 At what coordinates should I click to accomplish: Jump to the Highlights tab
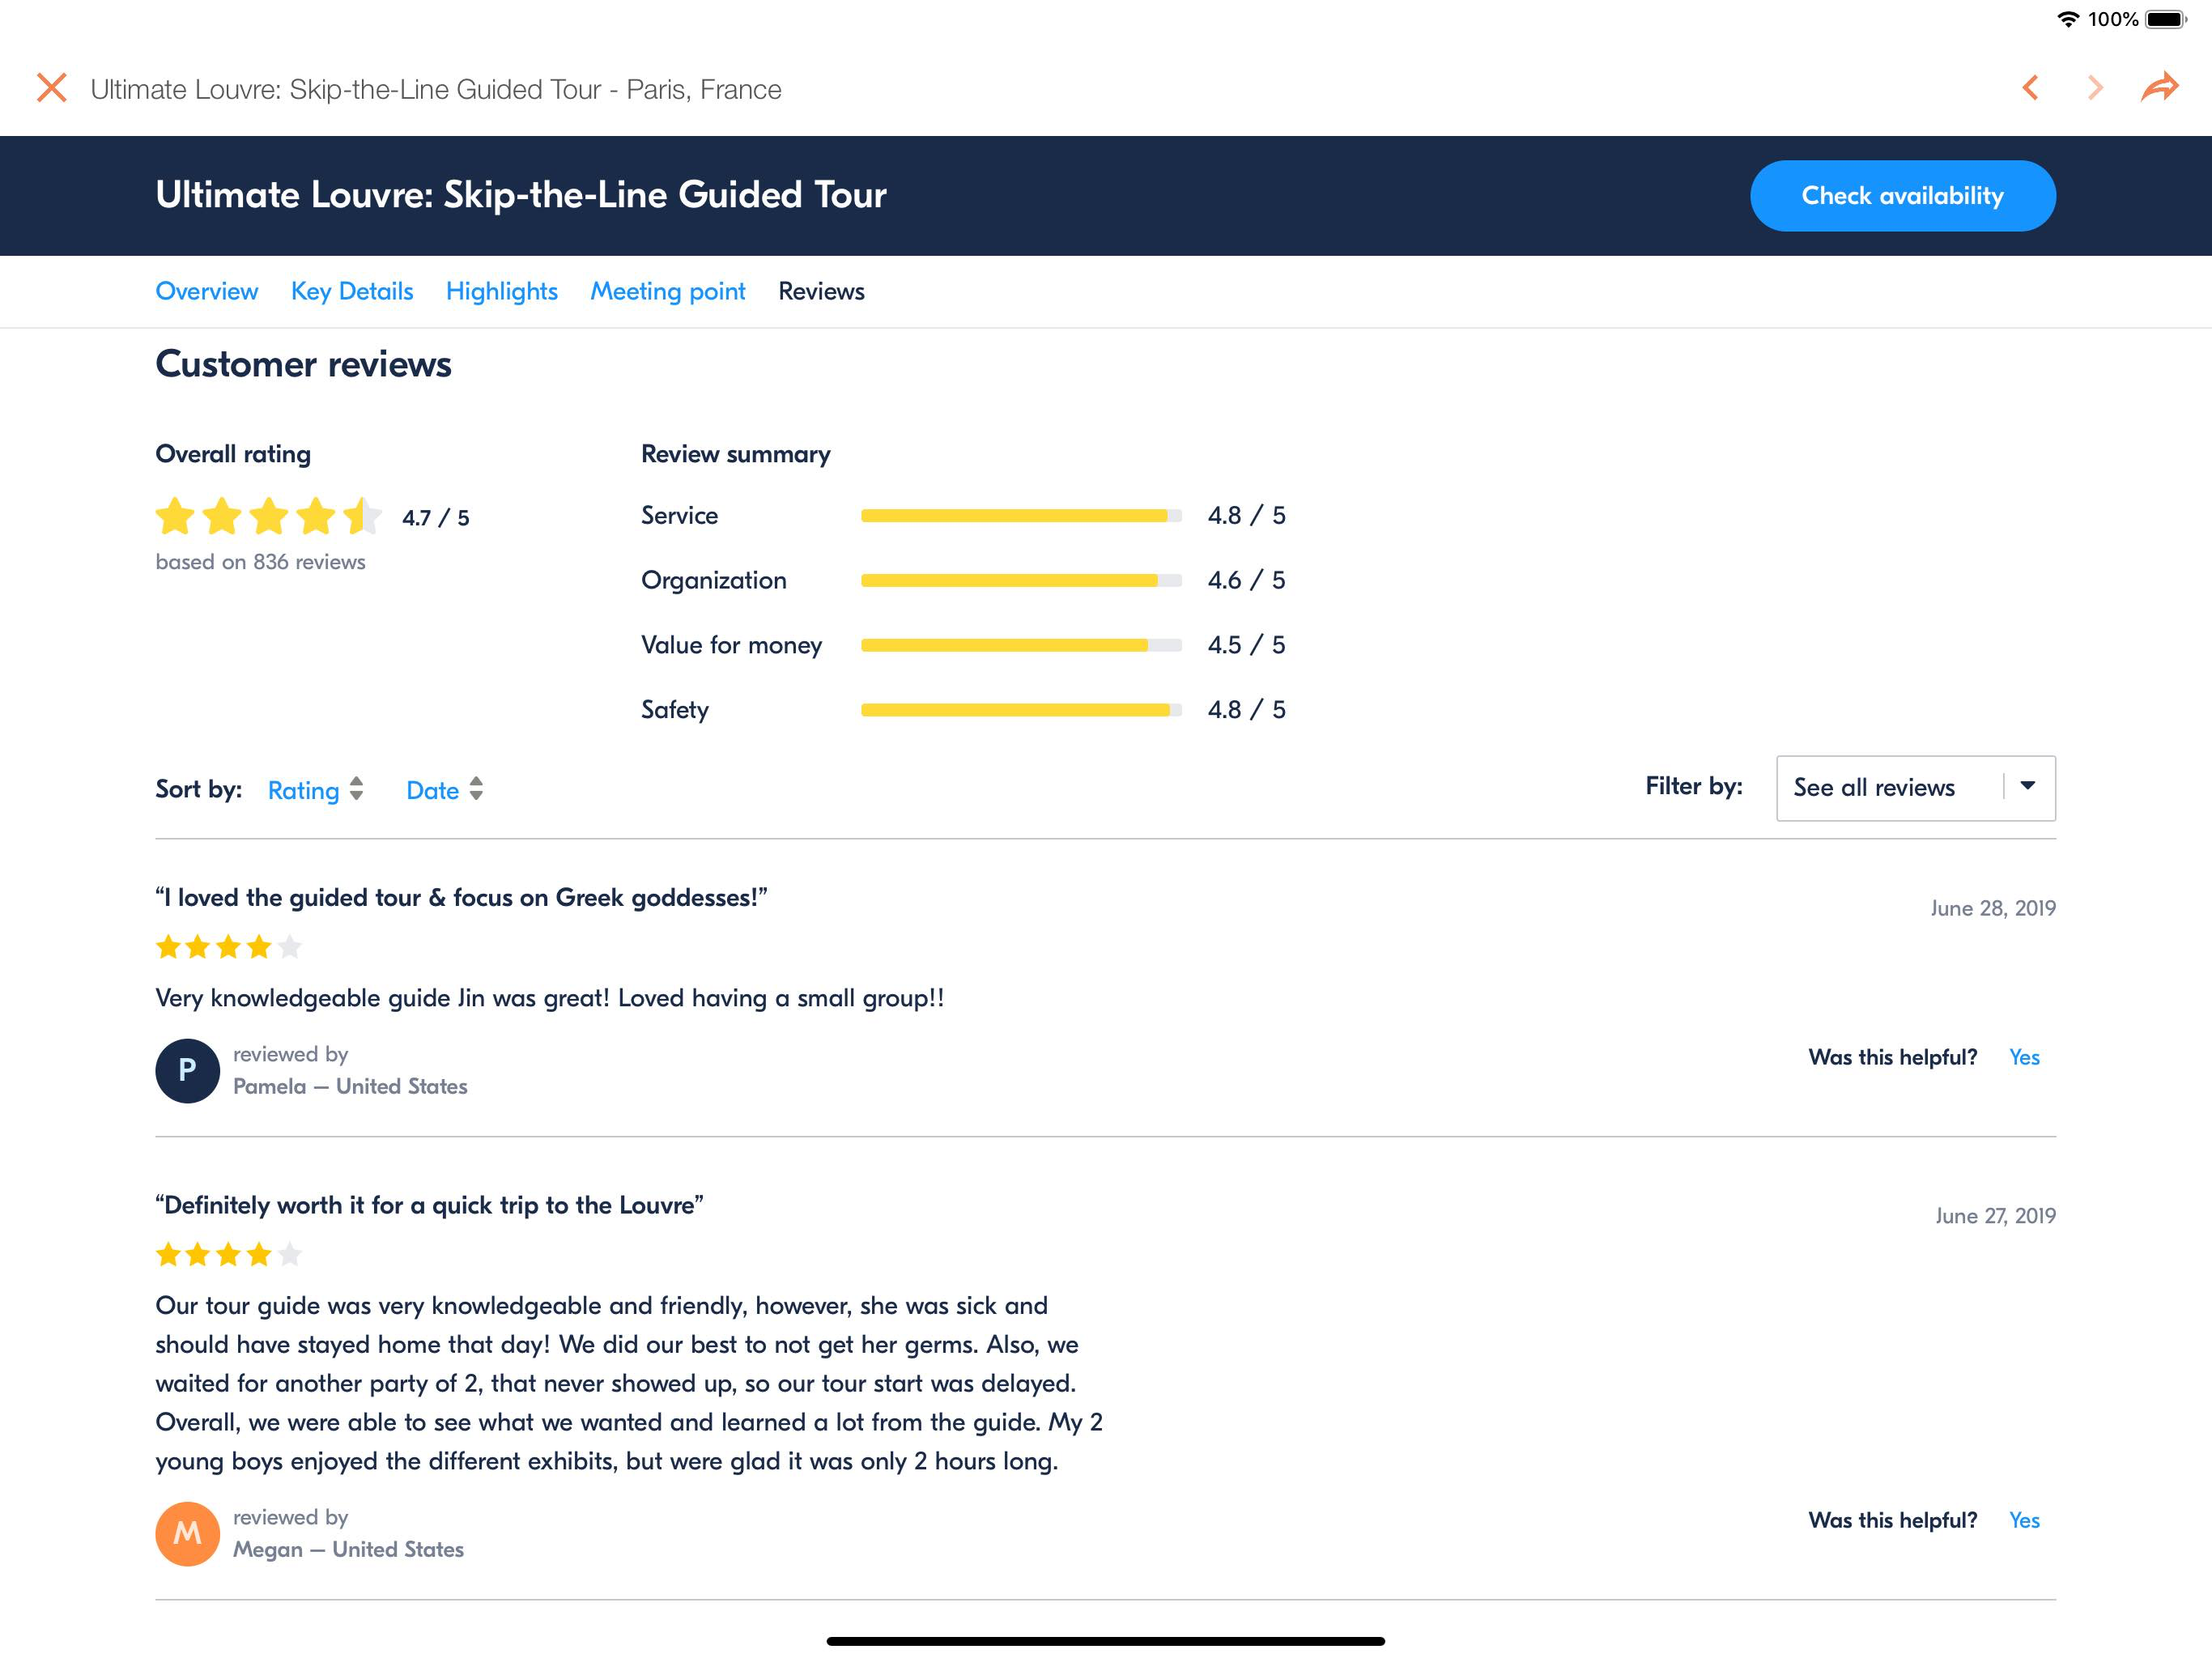coord(502,291)
